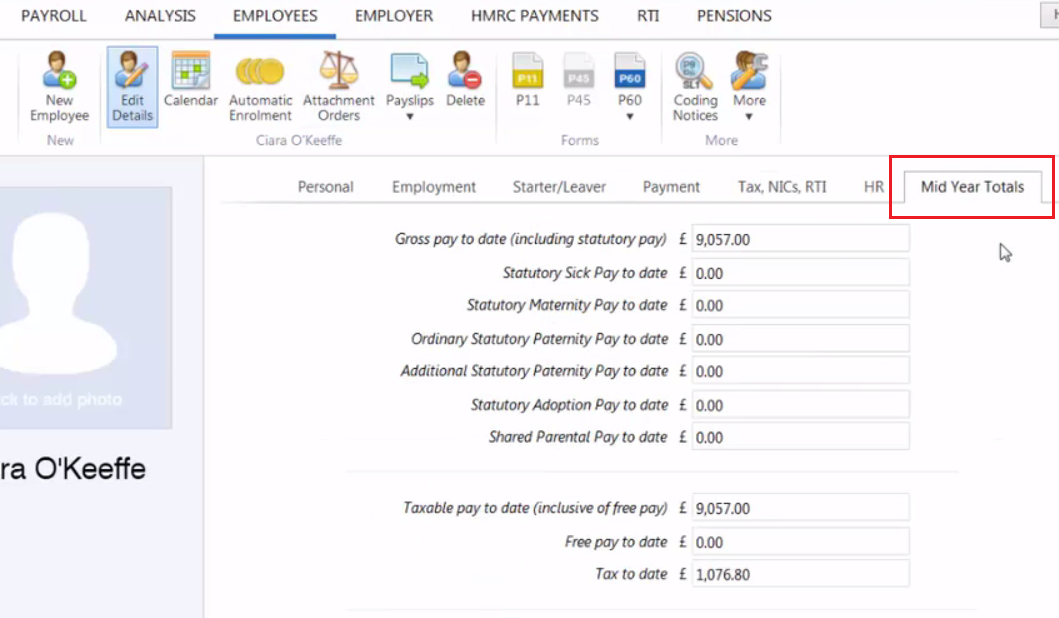Click the Statutory Adoption Pay to date field
Screen dimensions: 1059x618
(x=800, y=405)
